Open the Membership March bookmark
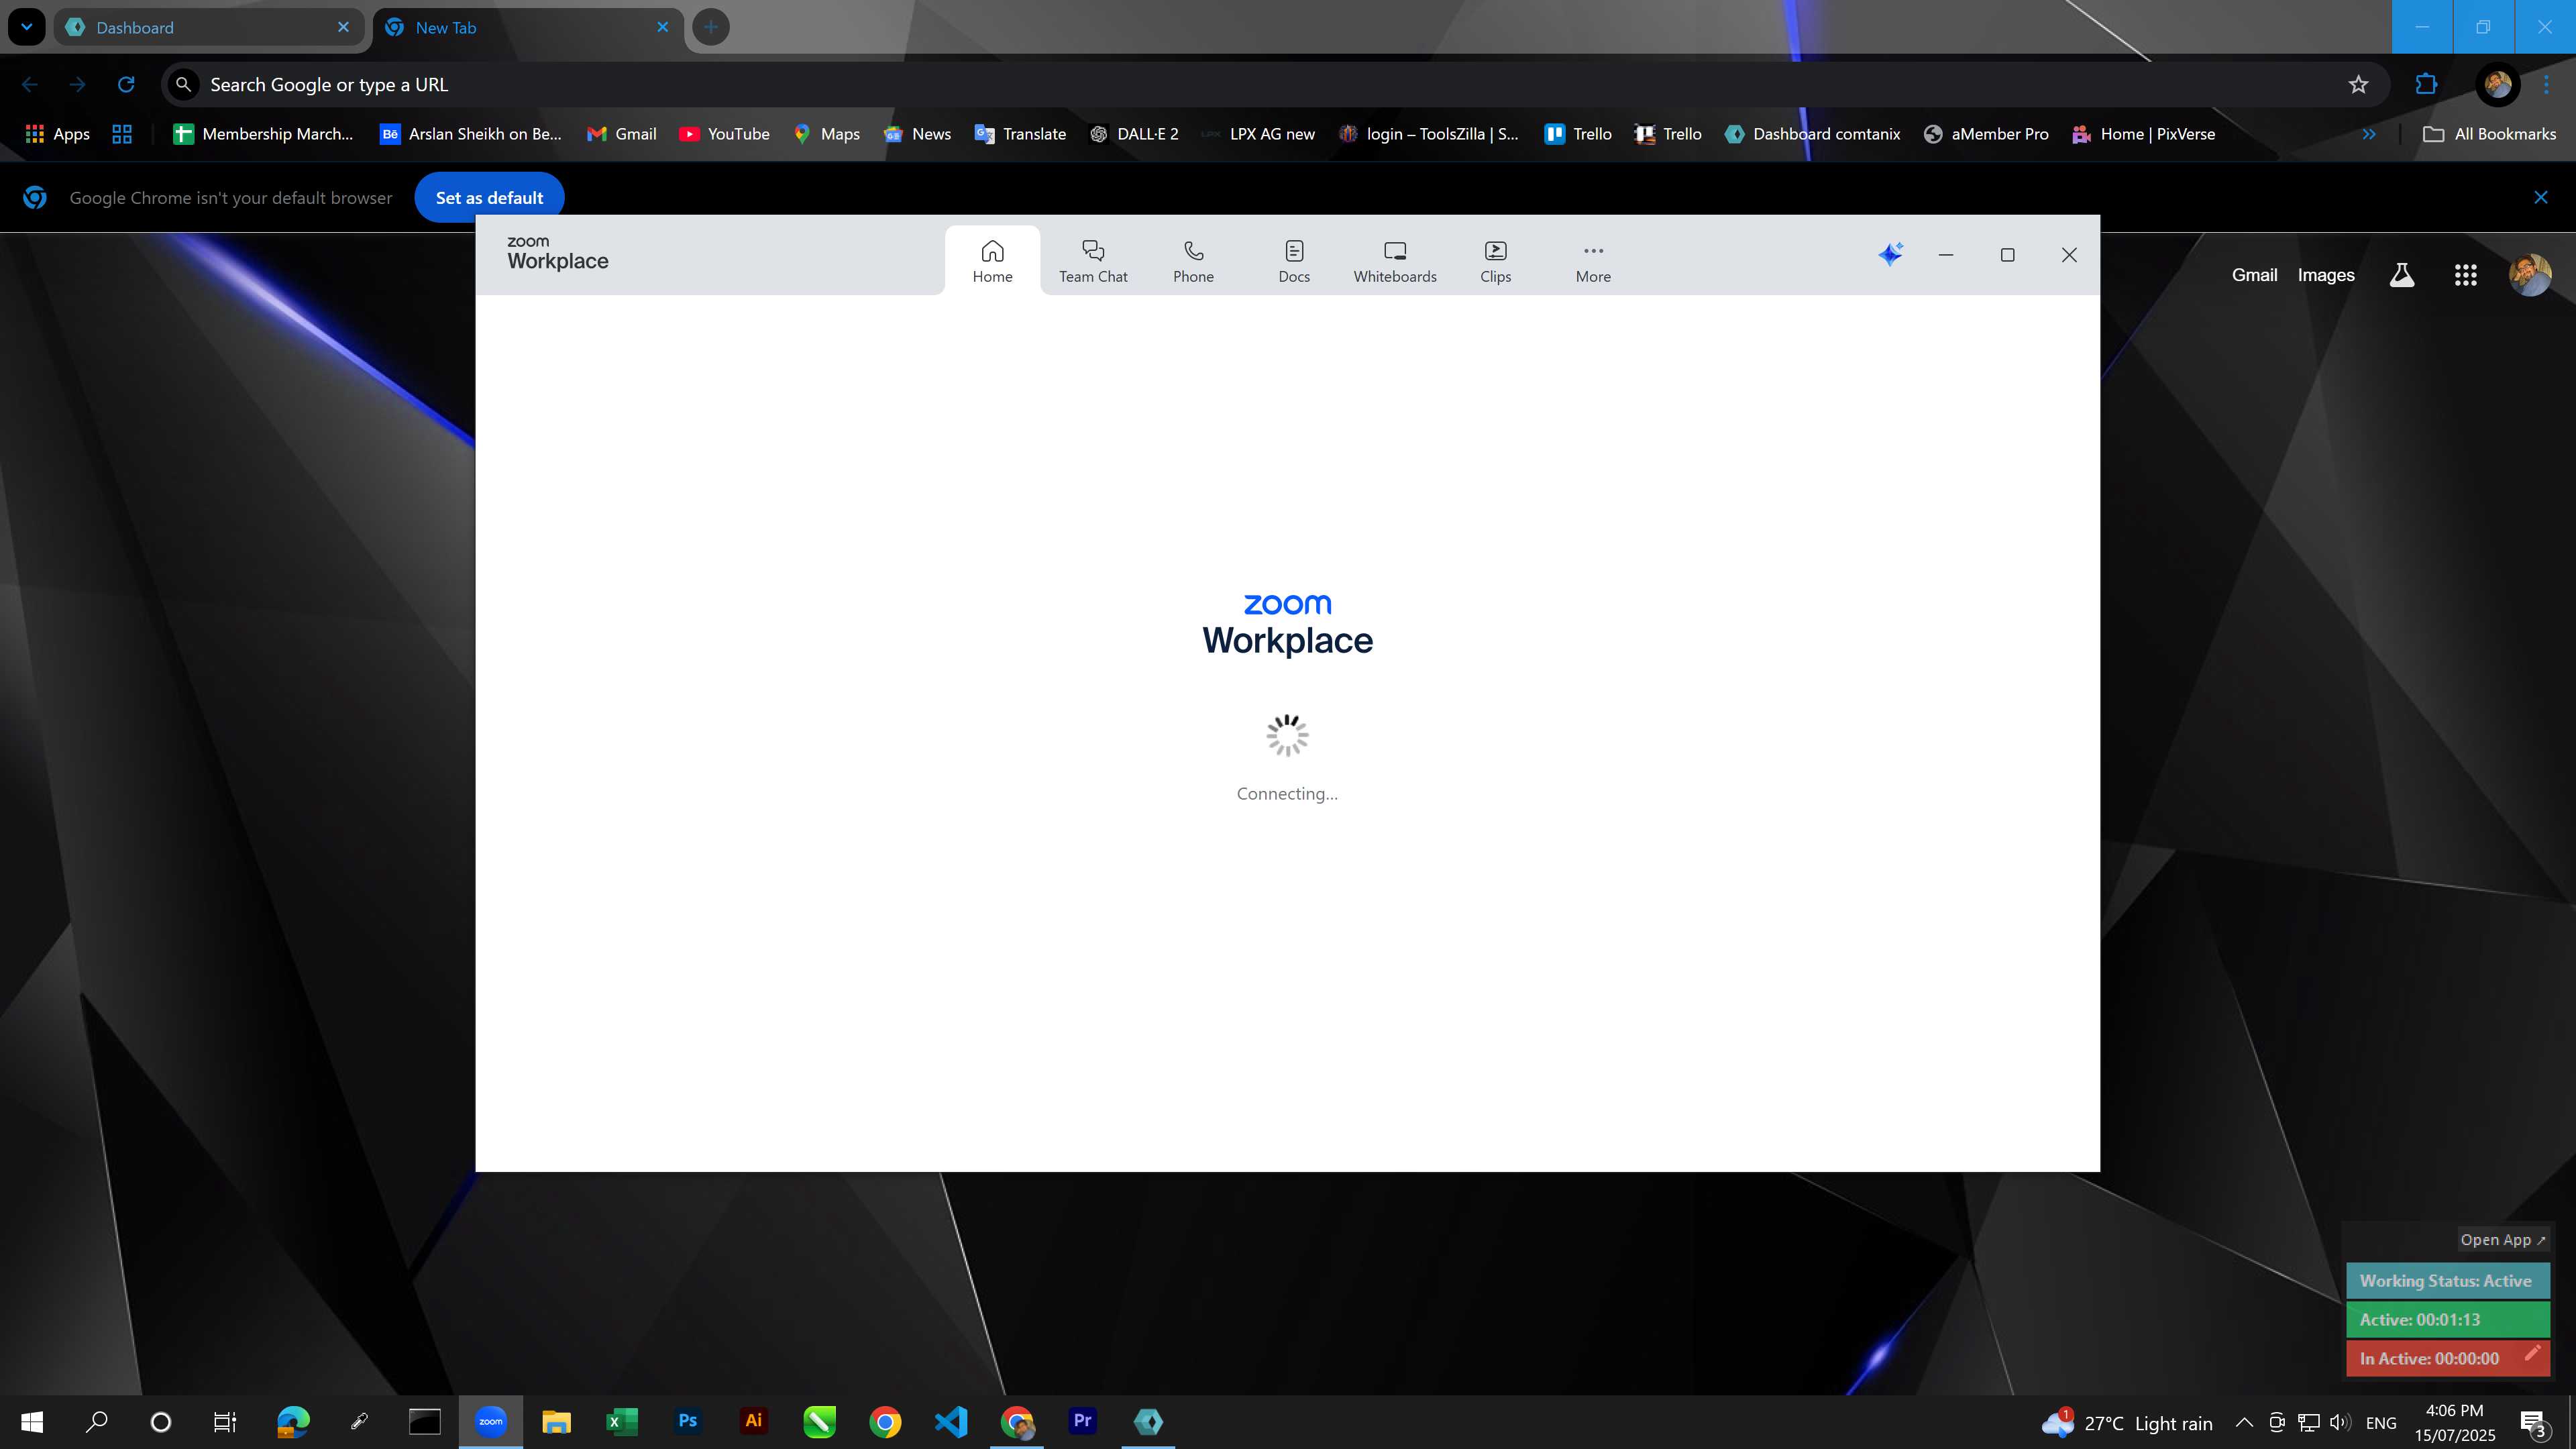This screenshot has height=1449, width=2576. [x=263, y=134]
